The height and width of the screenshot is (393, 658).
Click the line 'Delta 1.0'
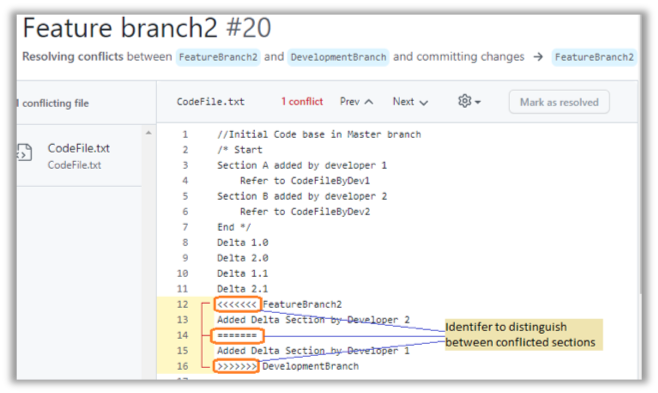[x=243, y=243]
